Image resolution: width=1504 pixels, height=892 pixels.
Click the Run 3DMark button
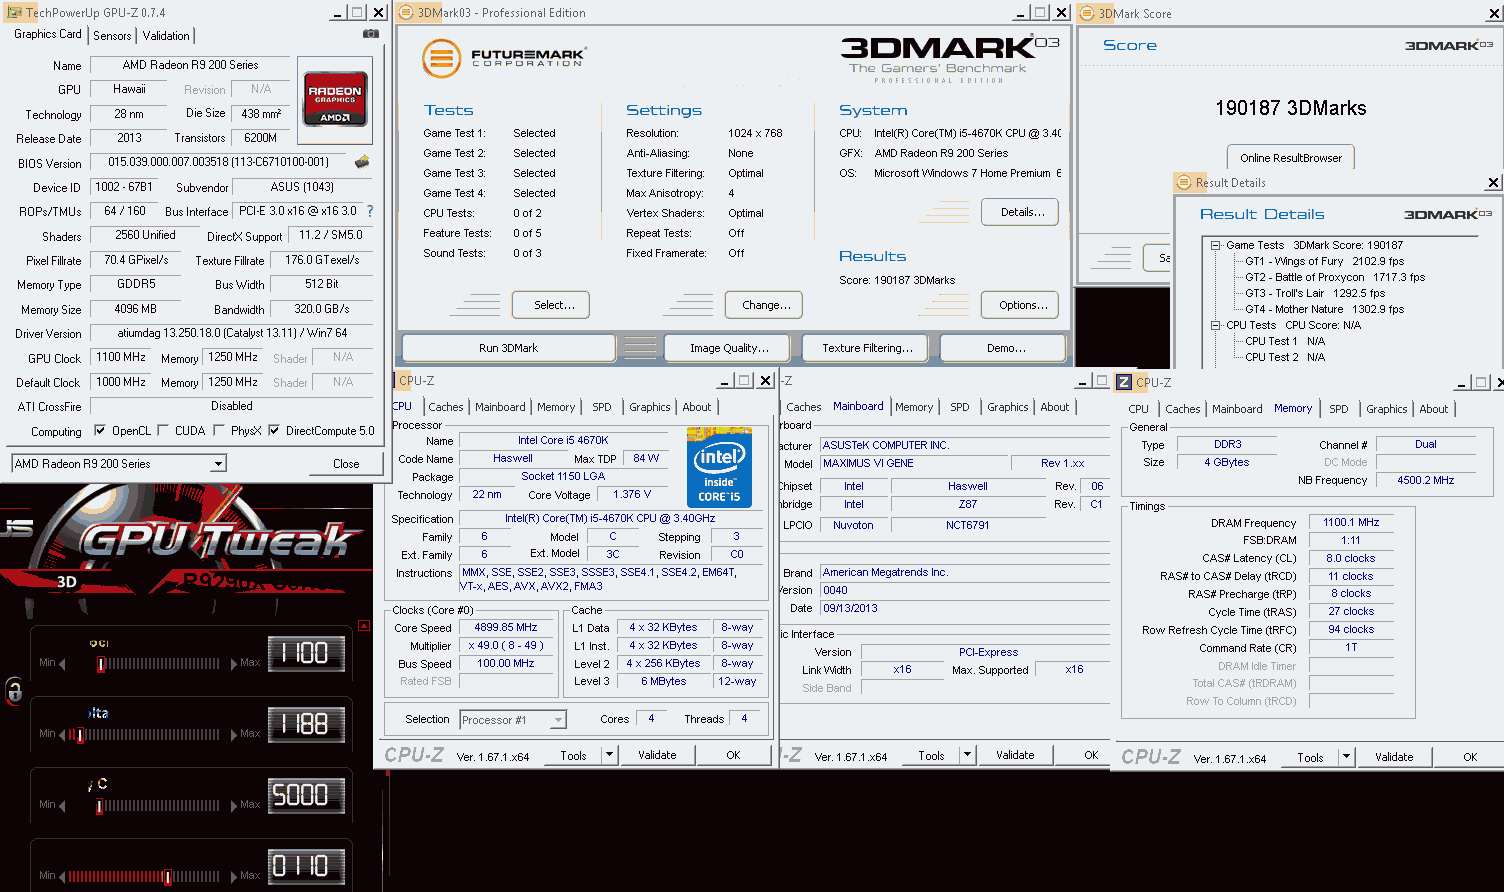(508, 348)
